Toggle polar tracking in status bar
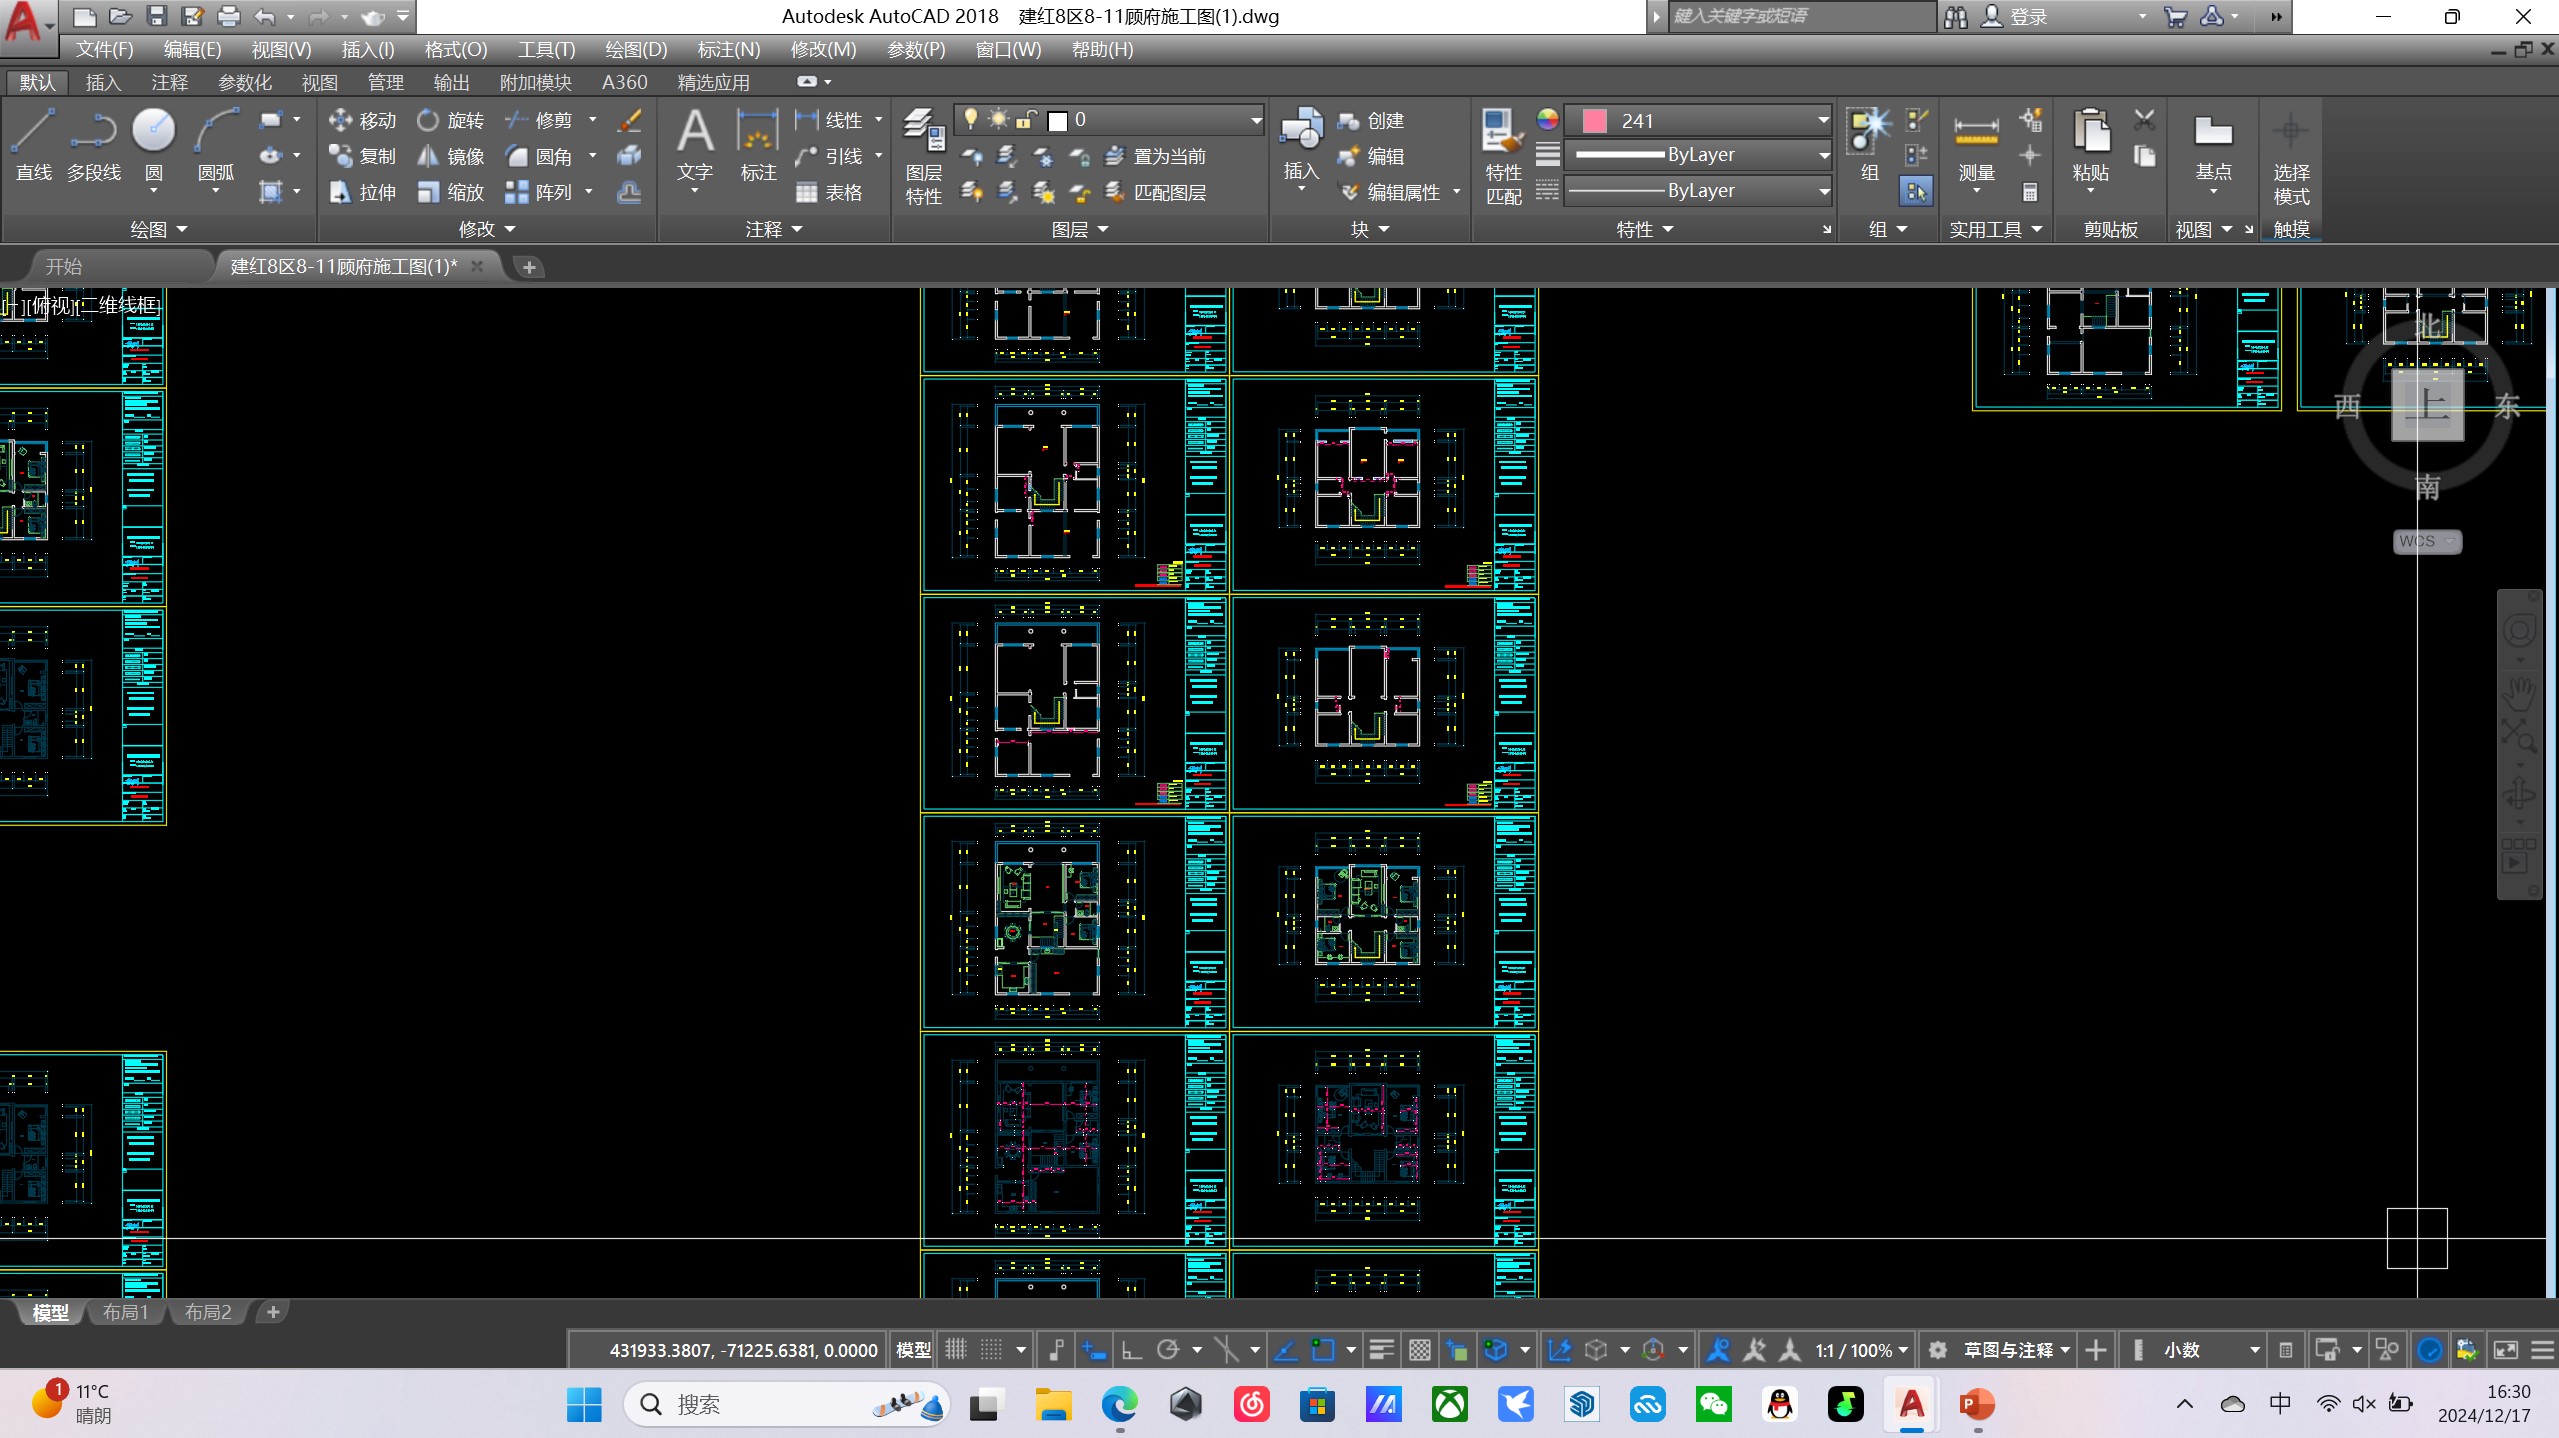The image size is (2559, 1438). [1167, 1350]
